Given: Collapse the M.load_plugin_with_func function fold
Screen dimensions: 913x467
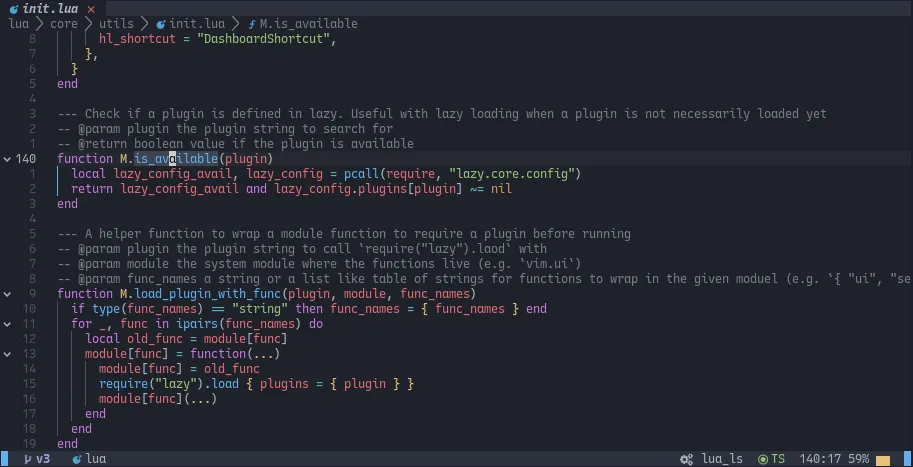Looking at the screenshot, I should point(7,294).
